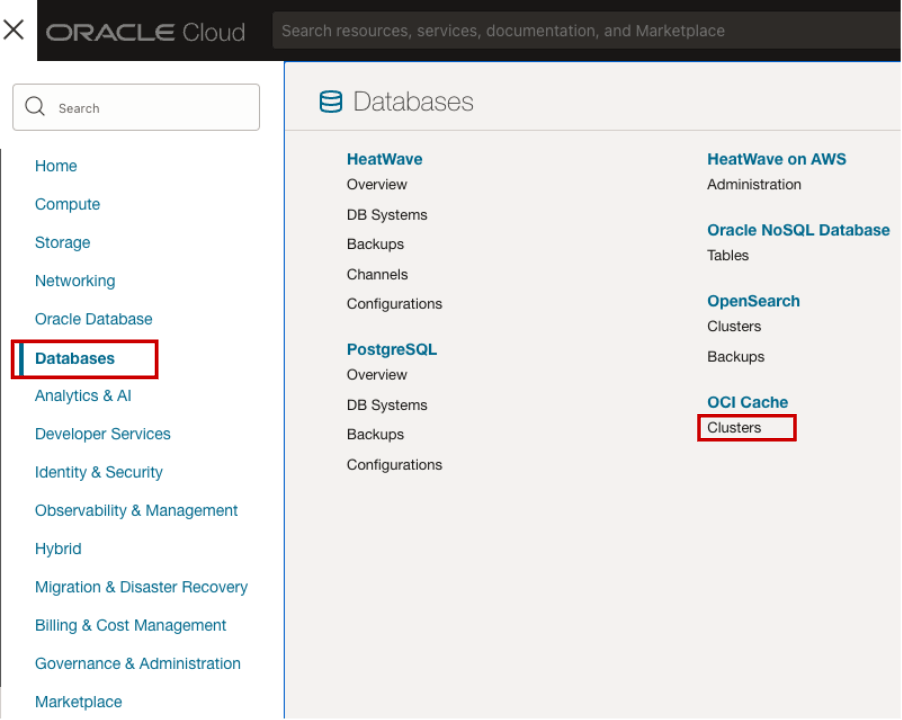Screen dimensions: 902x720
Task: Click the PostgreSQL section heading link
Action: pos(391,349)
